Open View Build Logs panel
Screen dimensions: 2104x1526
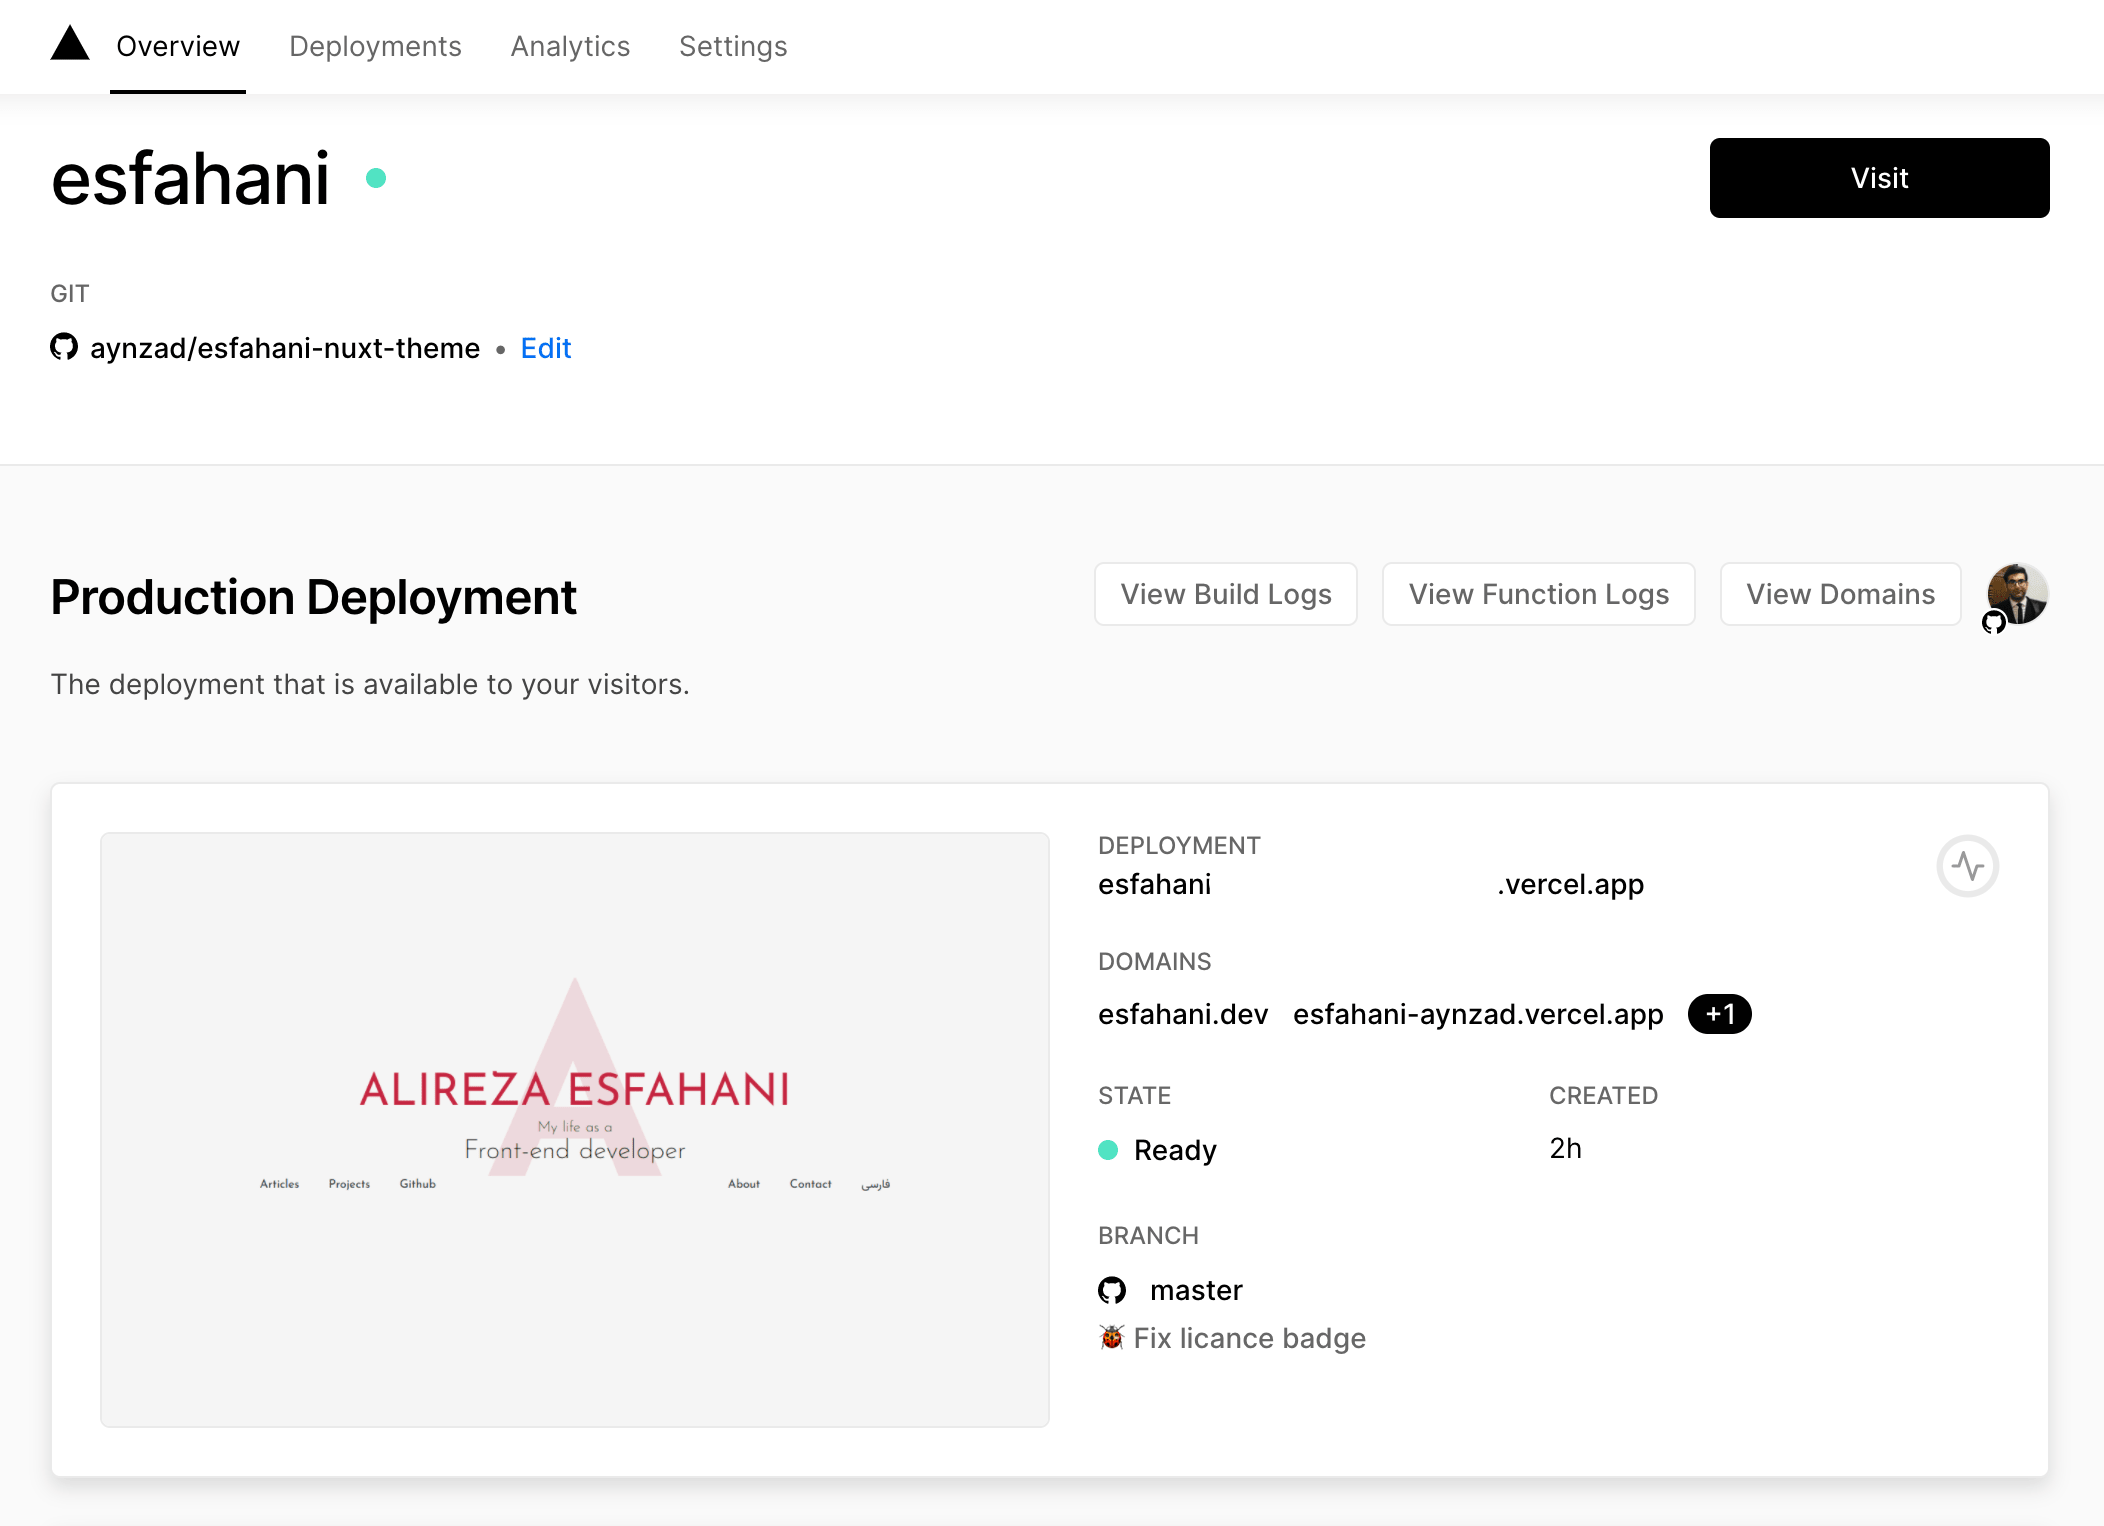tap(1225, 591)
